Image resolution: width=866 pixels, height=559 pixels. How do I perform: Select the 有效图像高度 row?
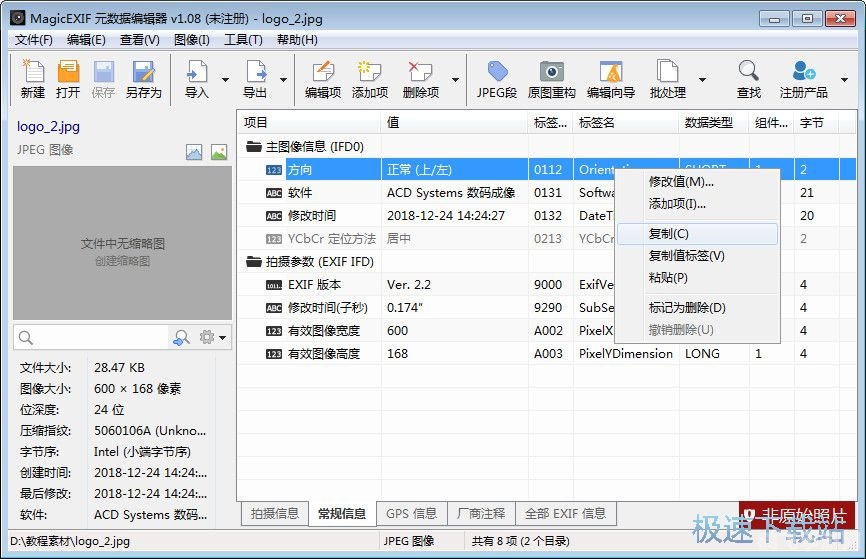coord(547,354)
